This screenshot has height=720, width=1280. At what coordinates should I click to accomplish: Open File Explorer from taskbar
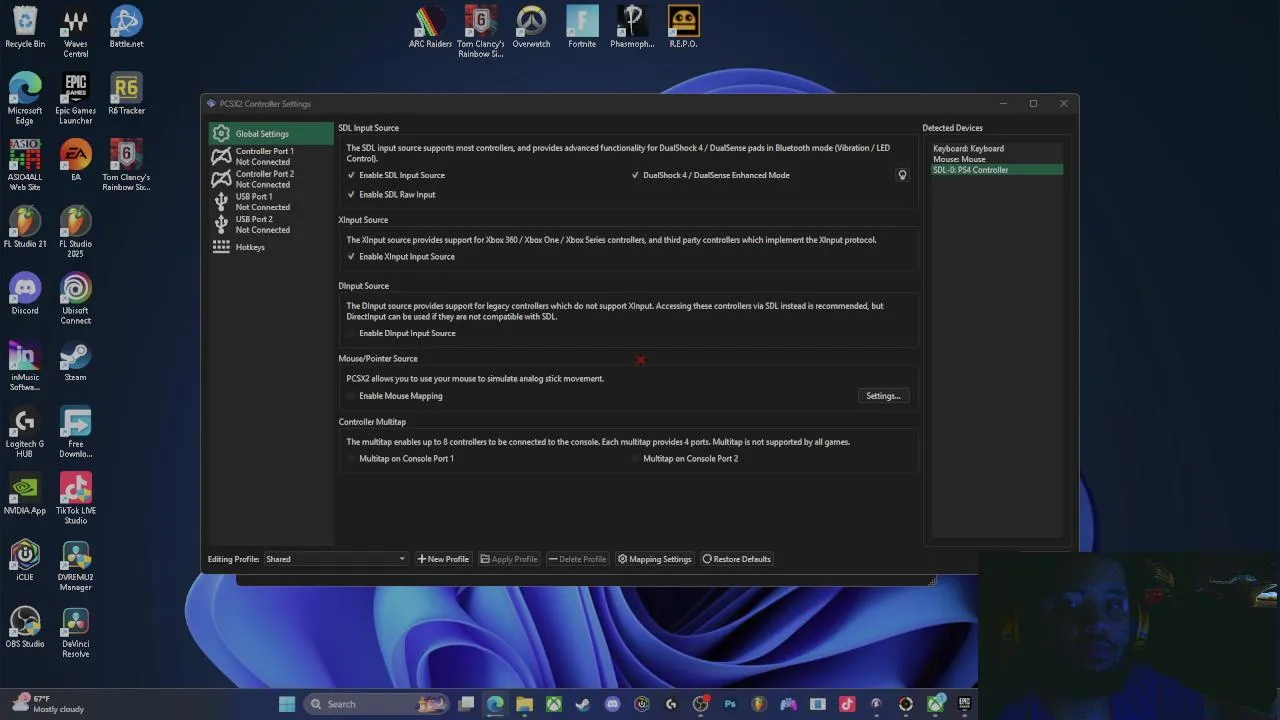click(x=524, y=704)
